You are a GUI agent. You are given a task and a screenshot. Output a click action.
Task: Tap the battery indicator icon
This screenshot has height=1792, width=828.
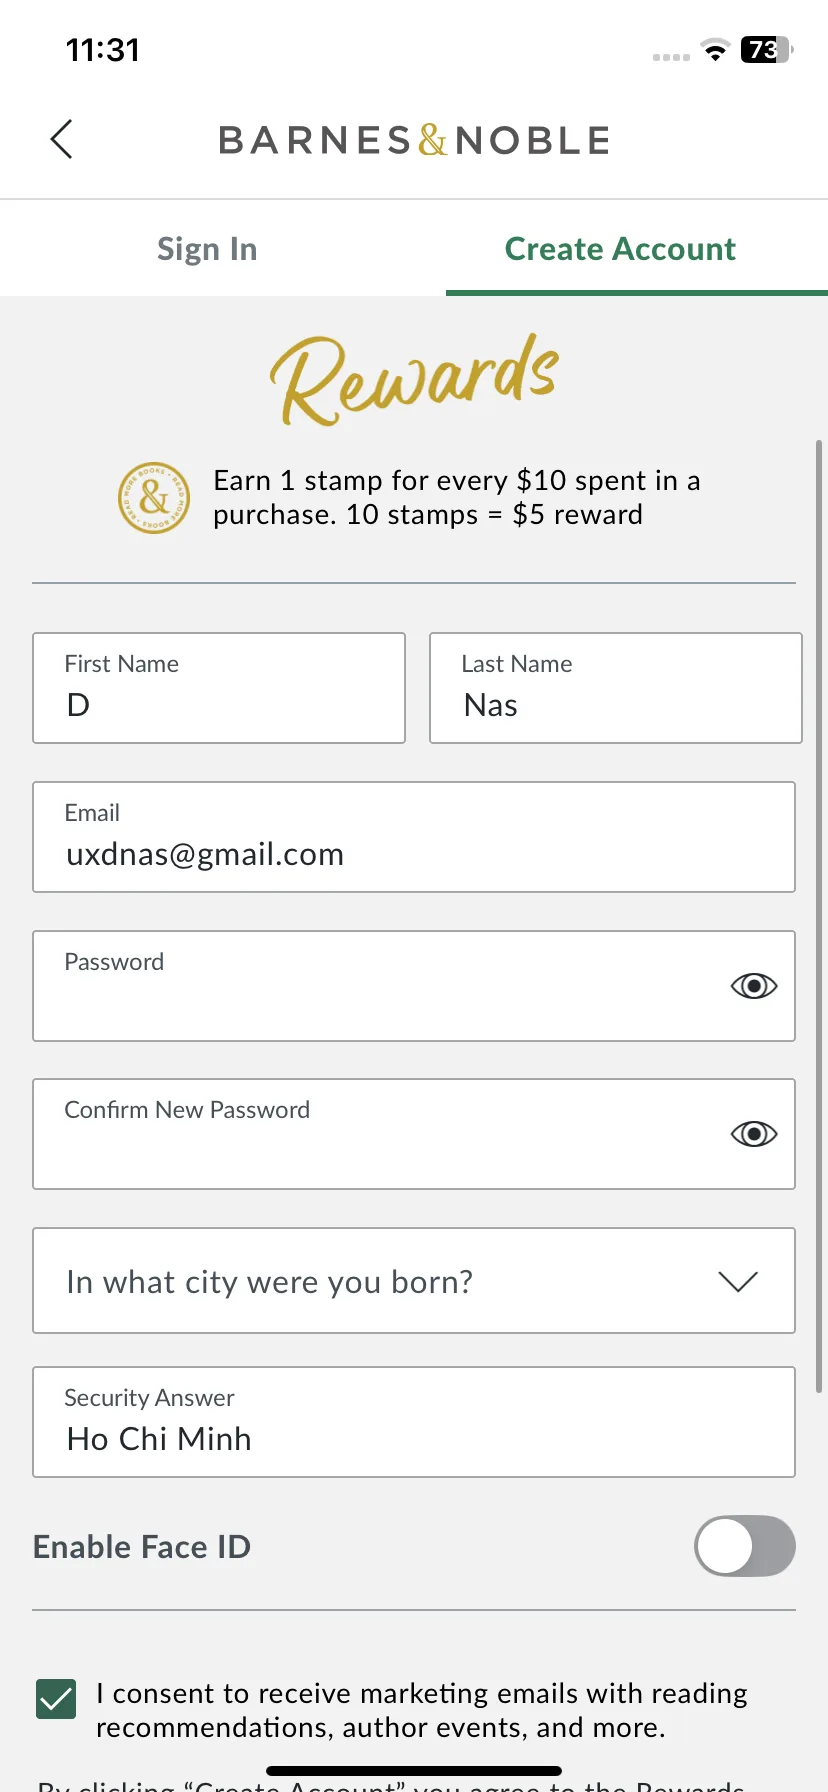pyautogui.click(x=766, y=50)
